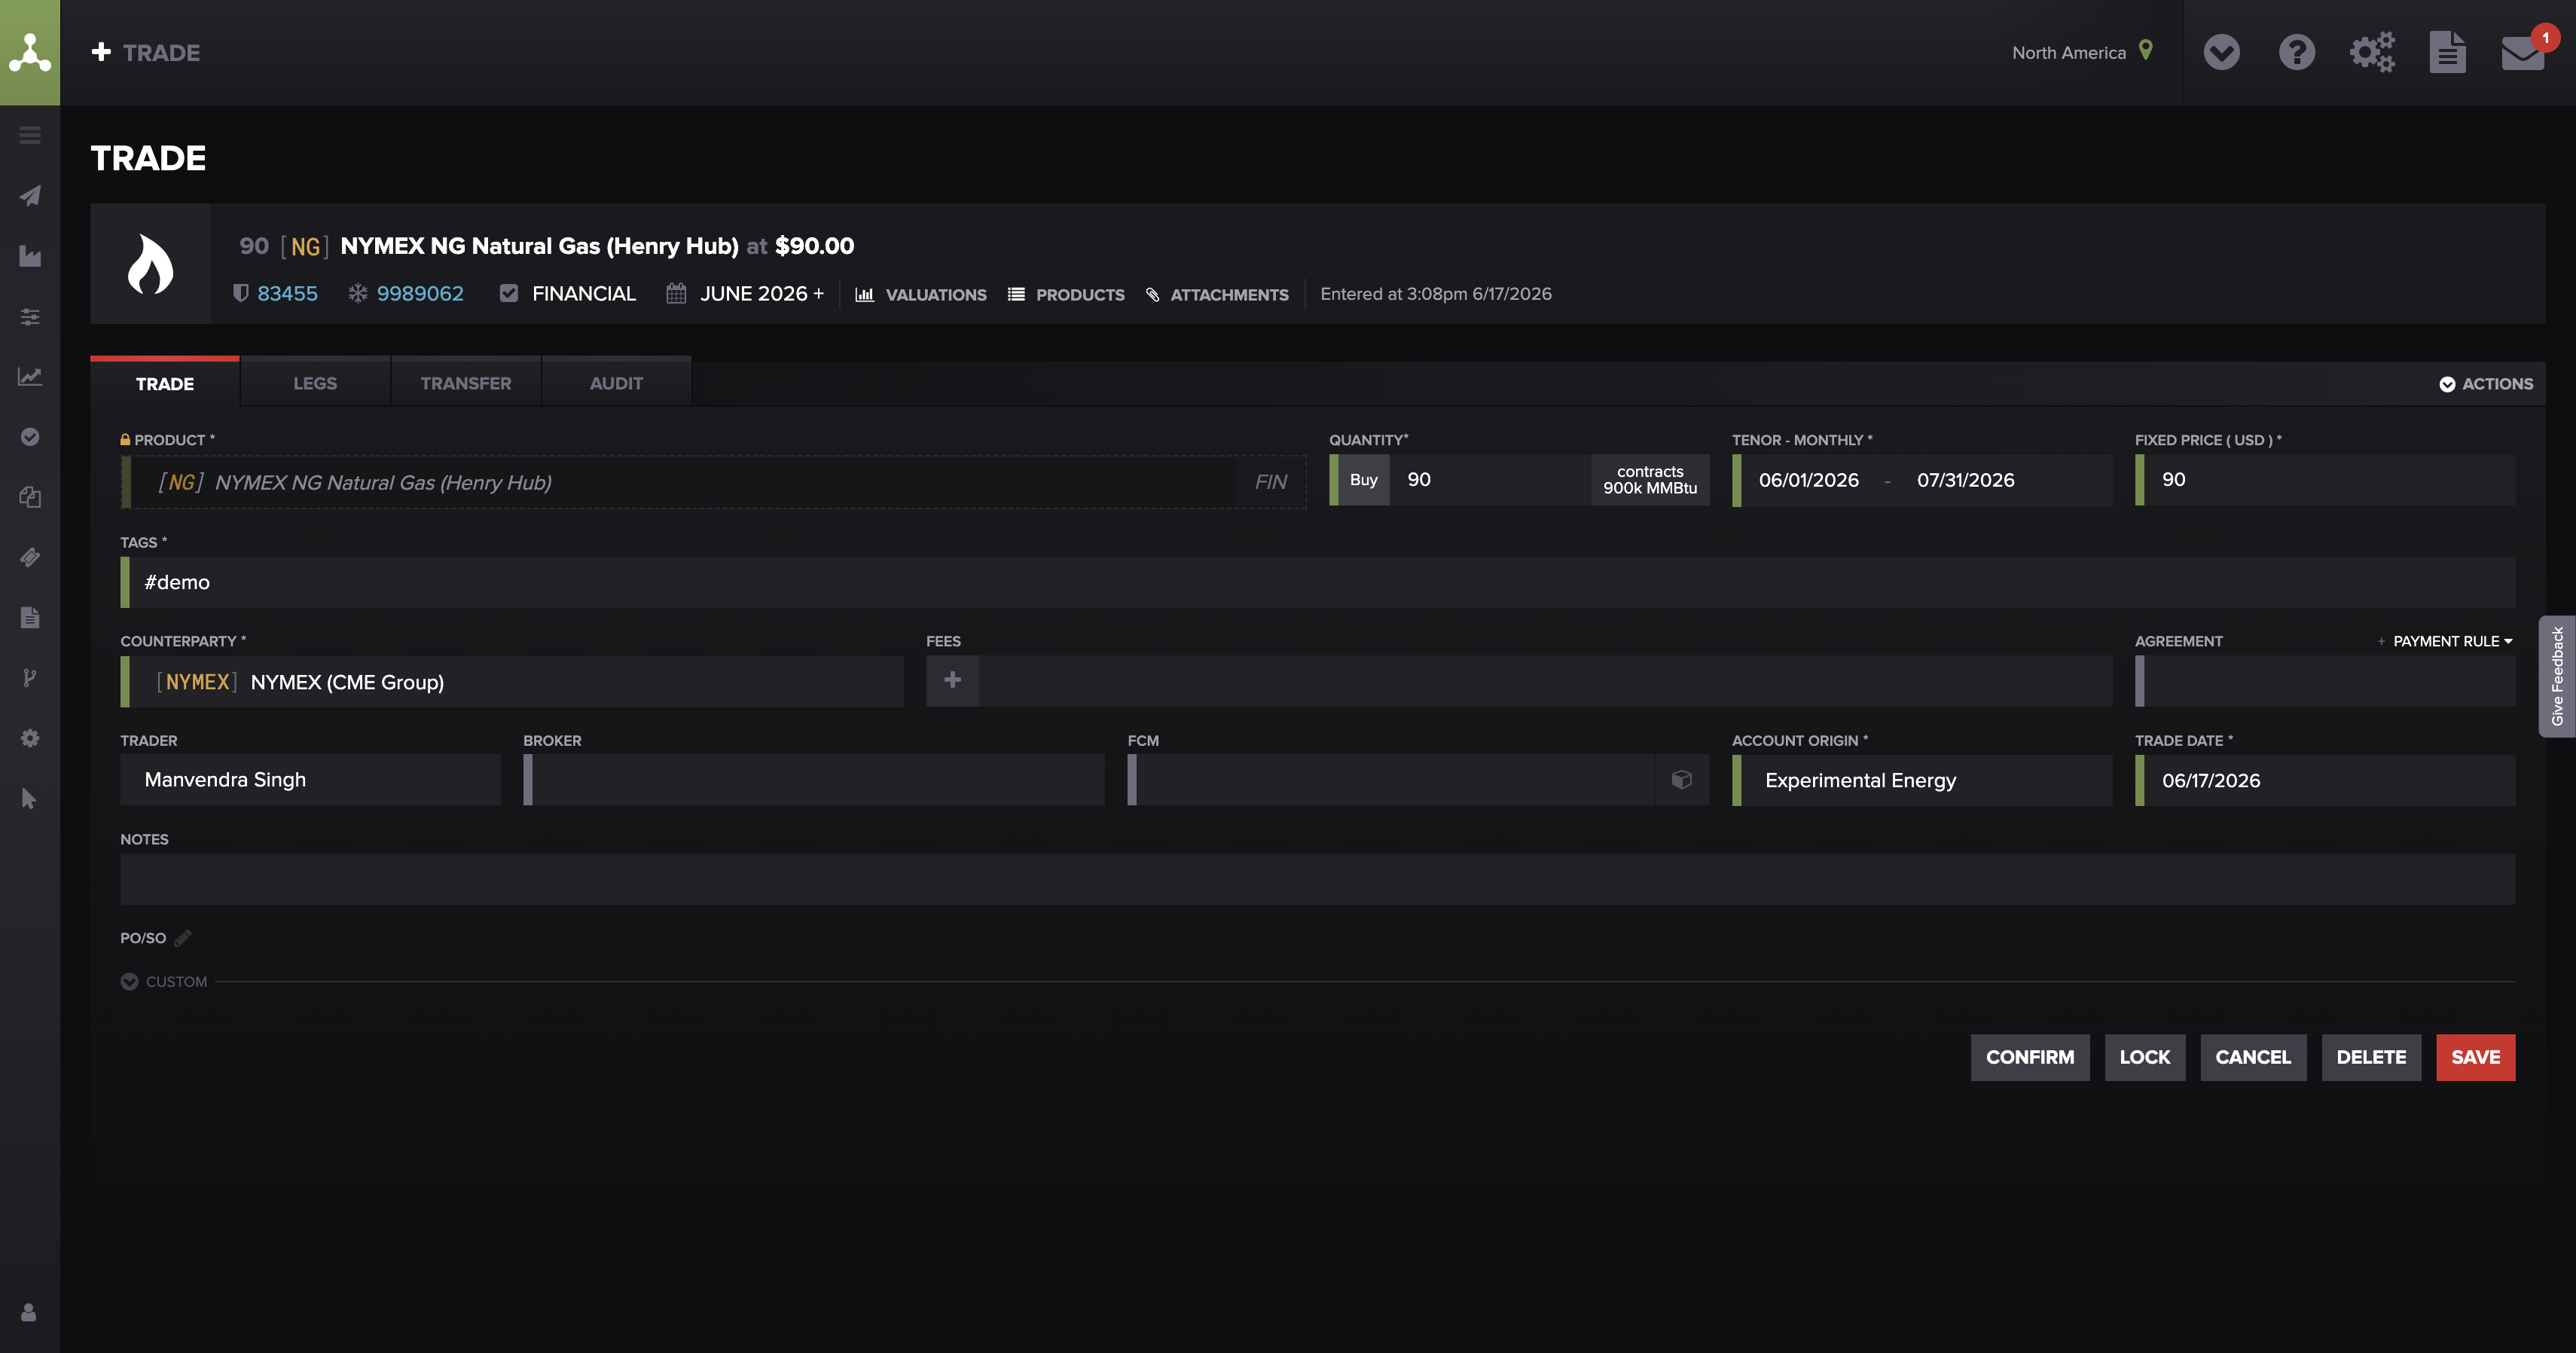Click the green molecule logo icon
2576x1353 pixels.
[x=30, y=52]
